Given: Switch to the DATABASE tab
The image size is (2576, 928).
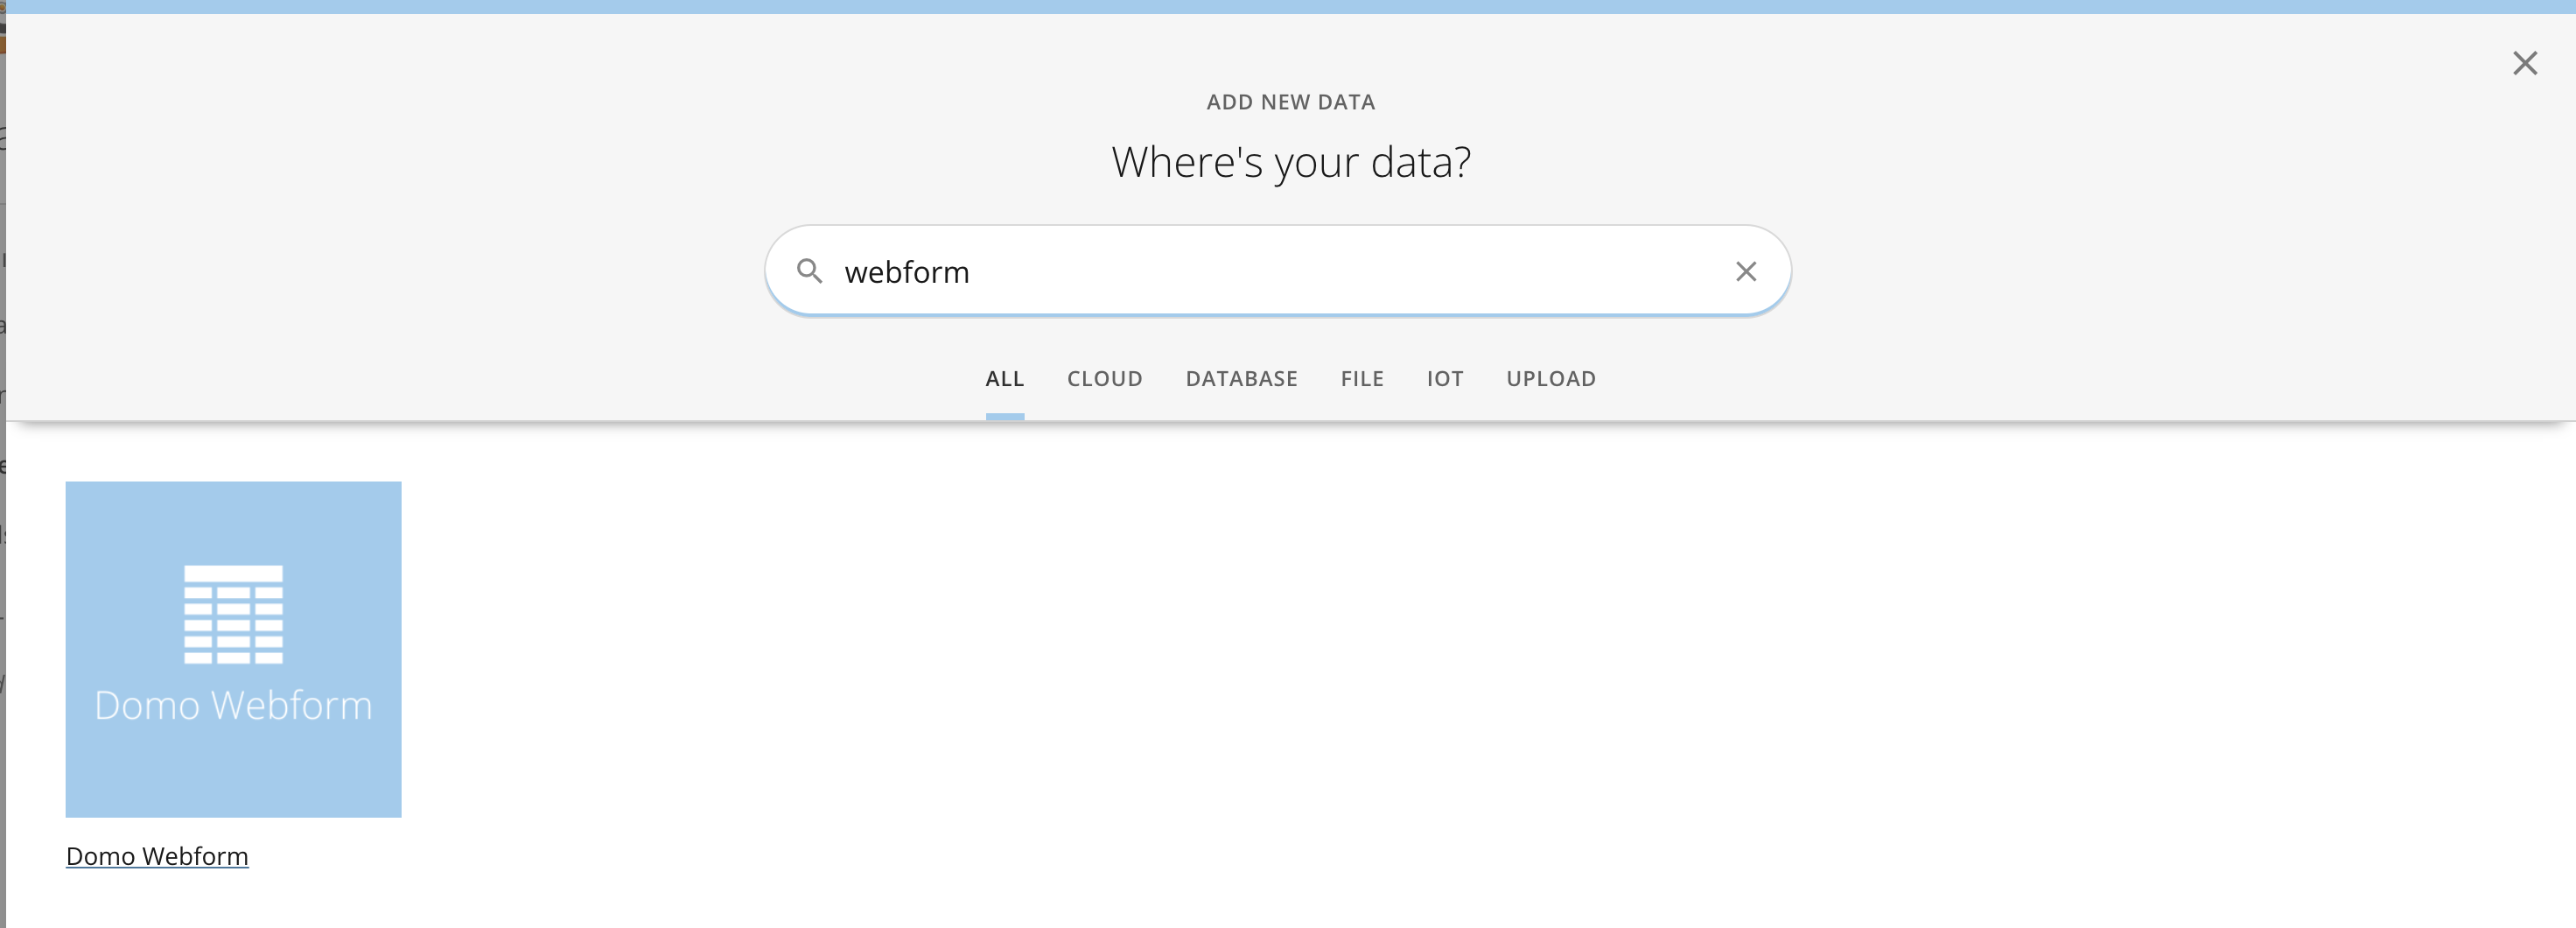Looking at the screenshot, I should (1241, 379).
